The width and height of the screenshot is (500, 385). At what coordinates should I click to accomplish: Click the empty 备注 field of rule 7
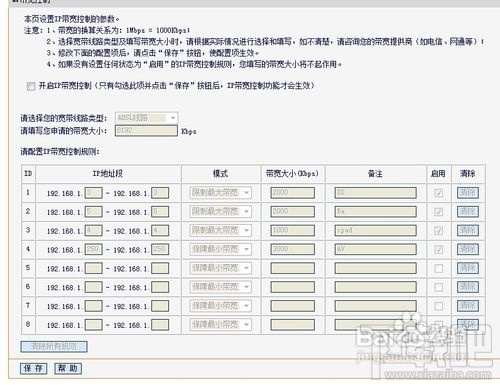376,306
